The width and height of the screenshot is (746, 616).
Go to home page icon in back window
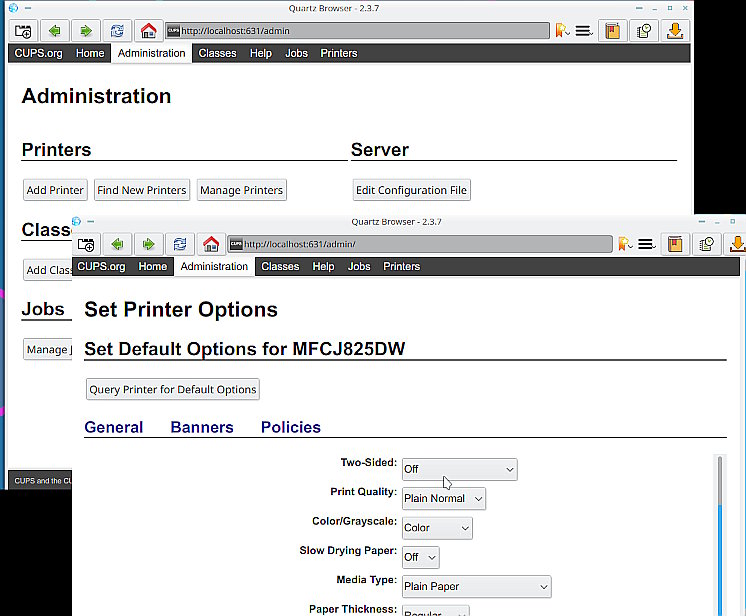[x=148, y=31]
